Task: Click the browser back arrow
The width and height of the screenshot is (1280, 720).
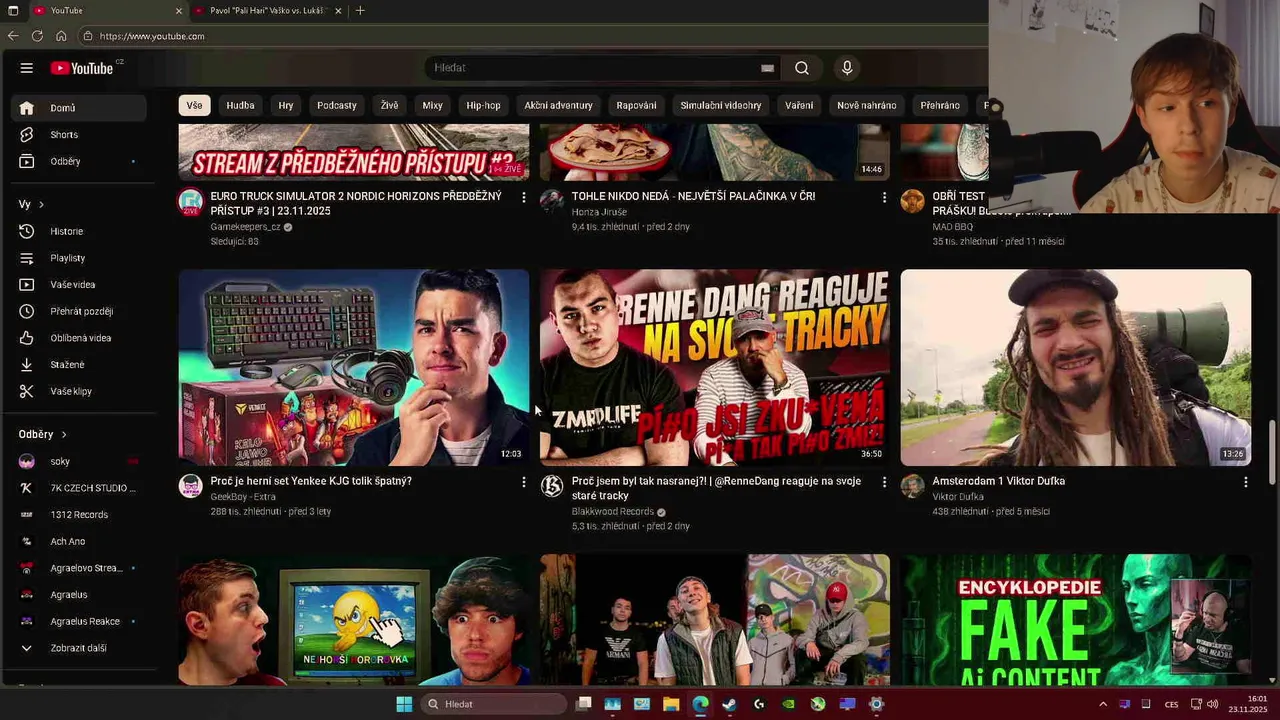Action: [x=13, y=36]
